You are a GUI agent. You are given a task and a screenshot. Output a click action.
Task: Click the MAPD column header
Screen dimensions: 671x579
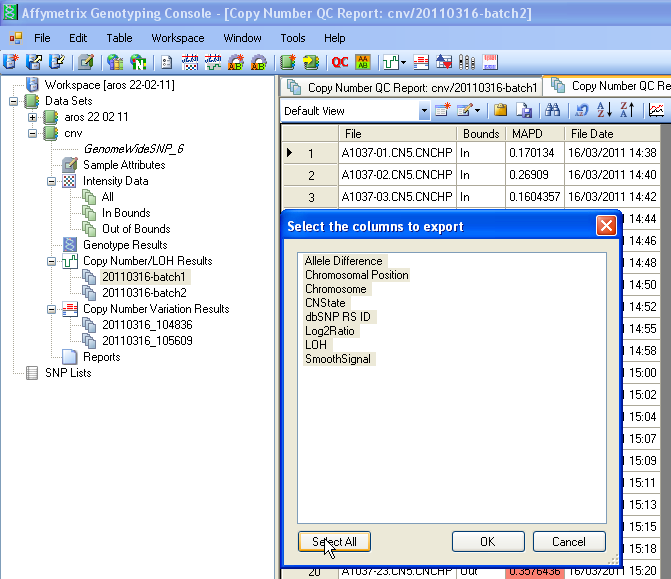534,134
